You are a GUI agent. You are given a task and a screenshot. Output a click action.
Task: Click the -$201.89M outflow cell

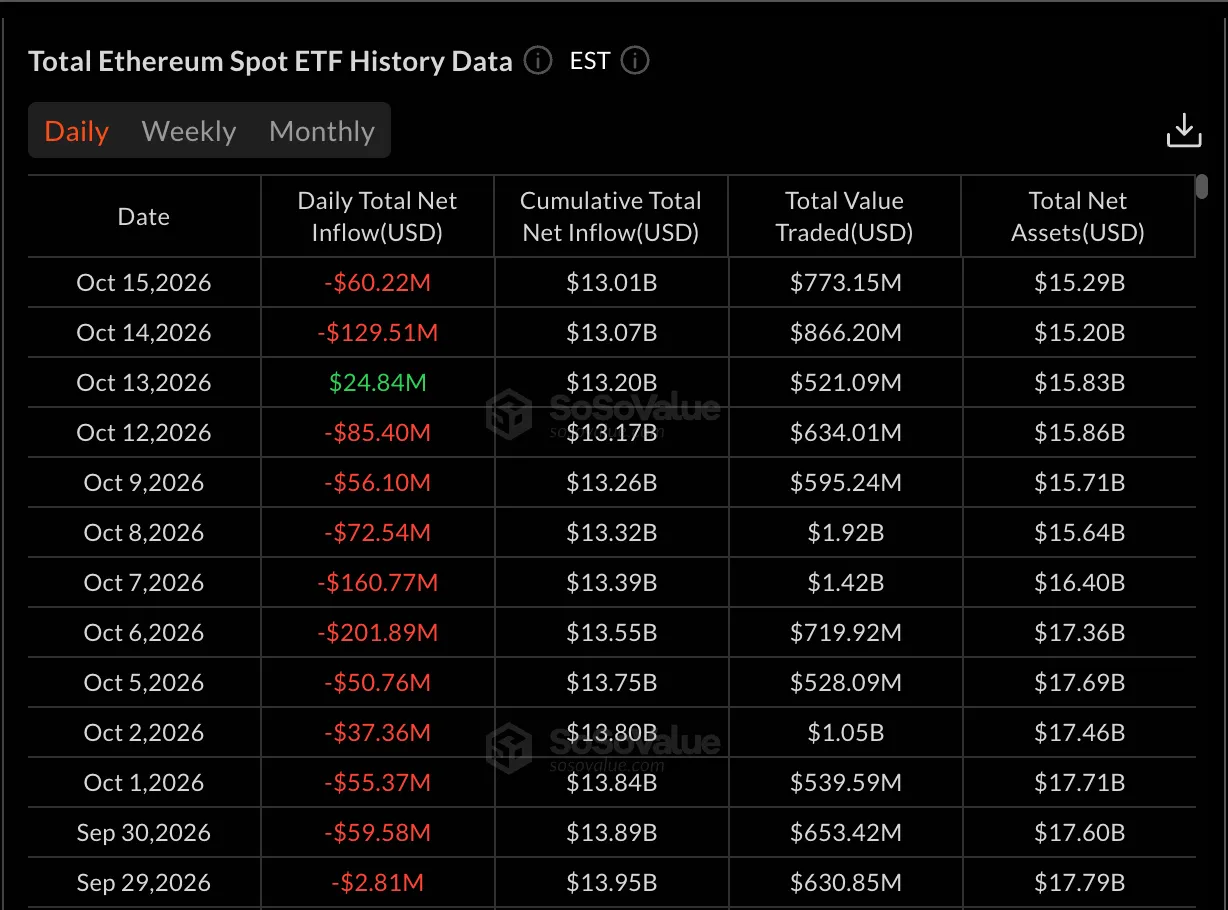point(377,633)
